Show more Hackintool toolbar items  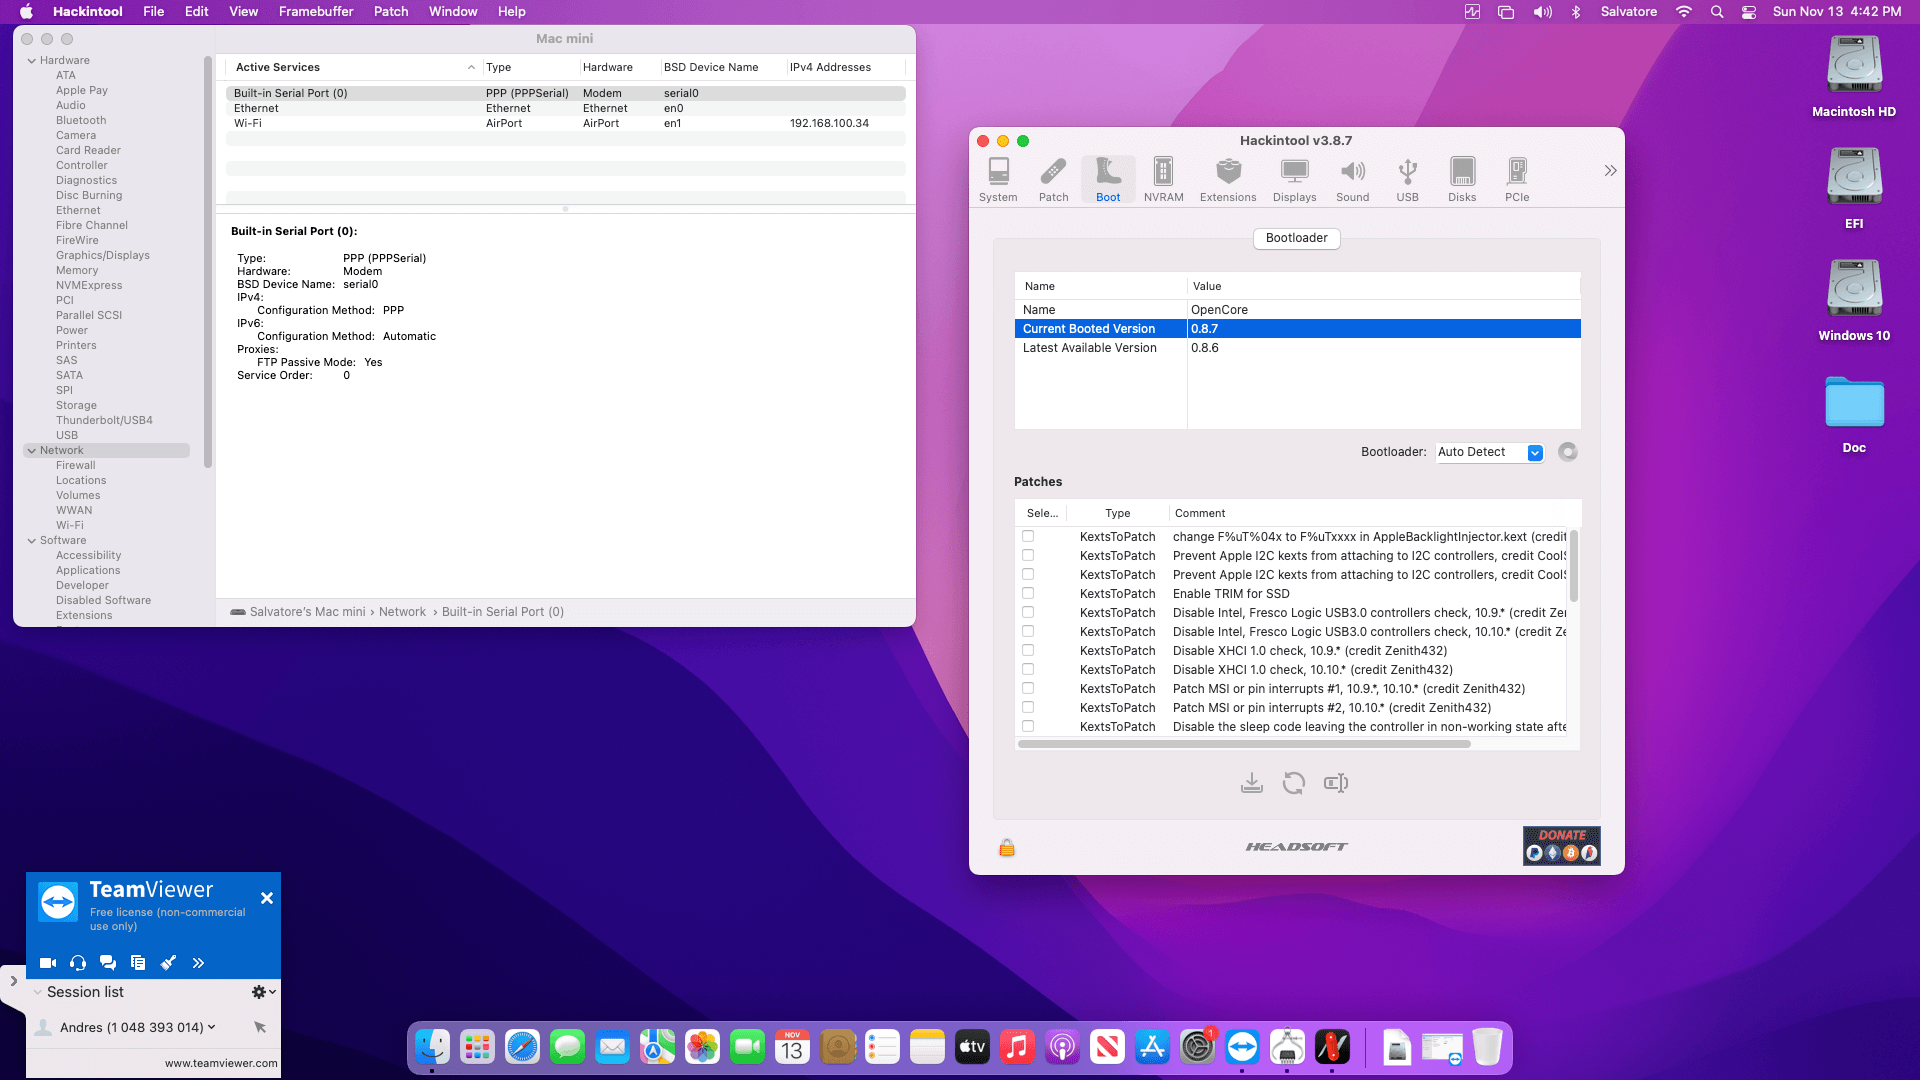[1610, 171]
